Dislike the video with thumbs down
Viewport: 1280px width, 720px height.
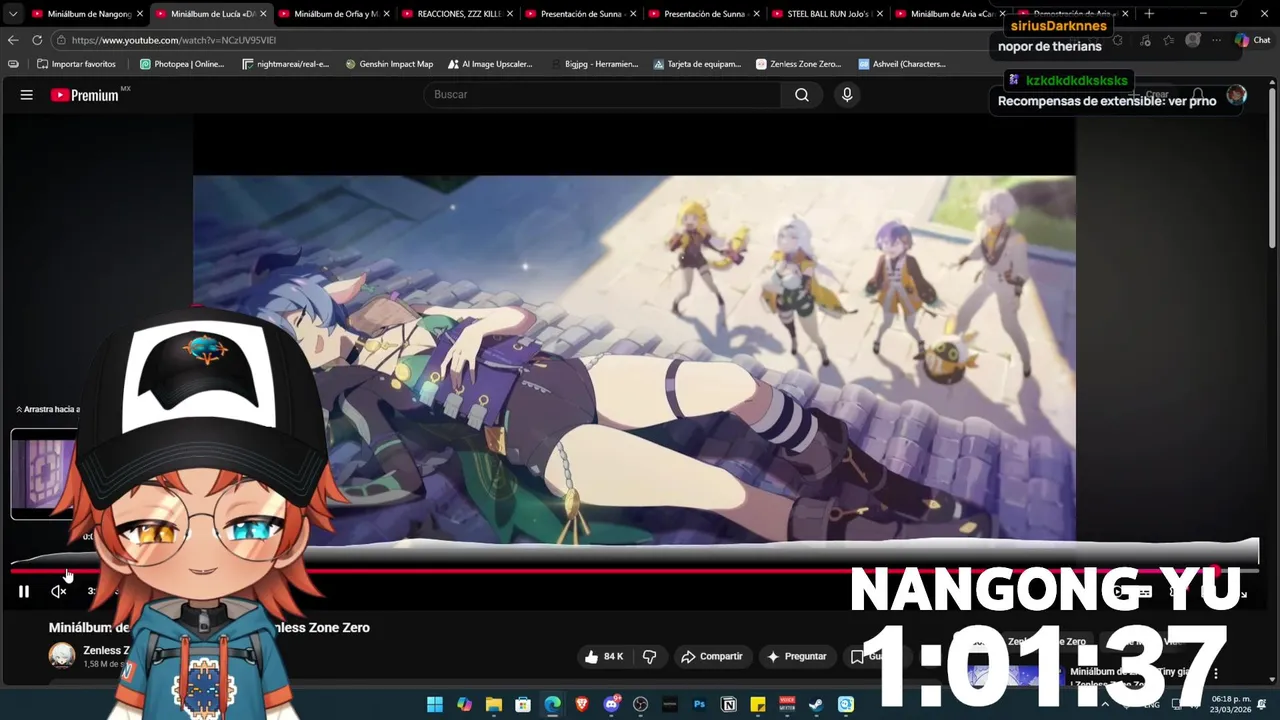pyautogui.click(x=649, y=656)
